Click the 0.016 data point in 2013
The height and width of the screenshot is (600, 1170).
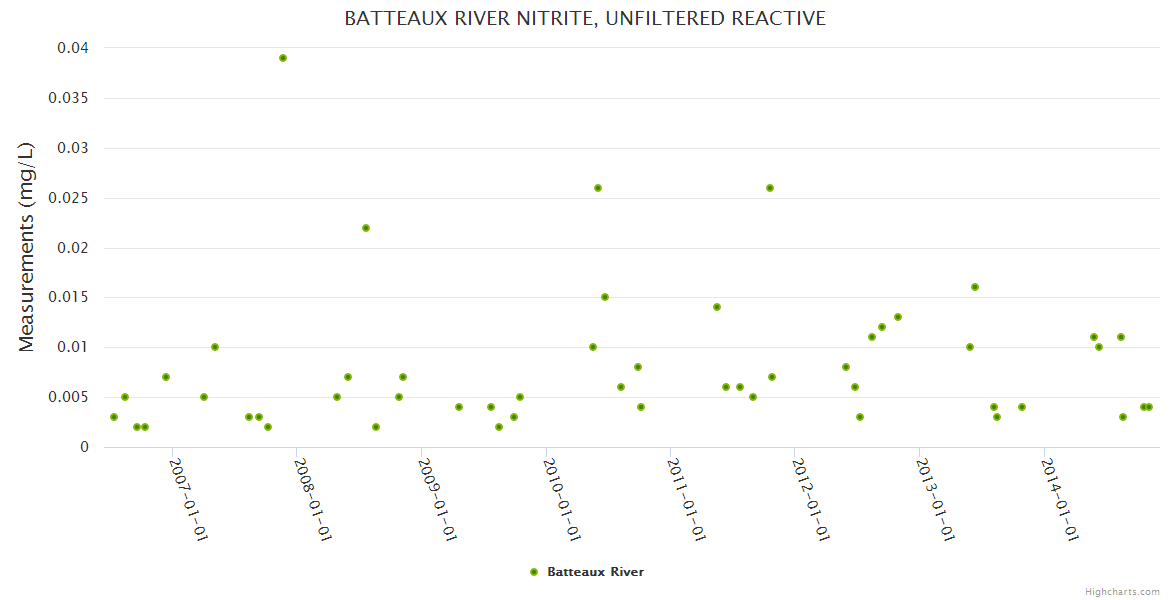click(x=975, y=287)
